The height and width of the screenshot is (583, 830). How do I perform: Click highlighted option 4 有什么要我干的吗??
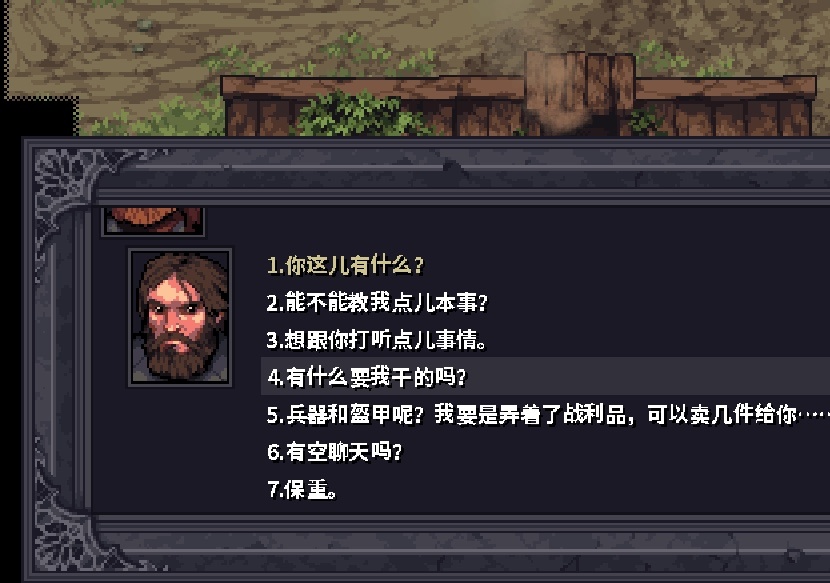545,376
